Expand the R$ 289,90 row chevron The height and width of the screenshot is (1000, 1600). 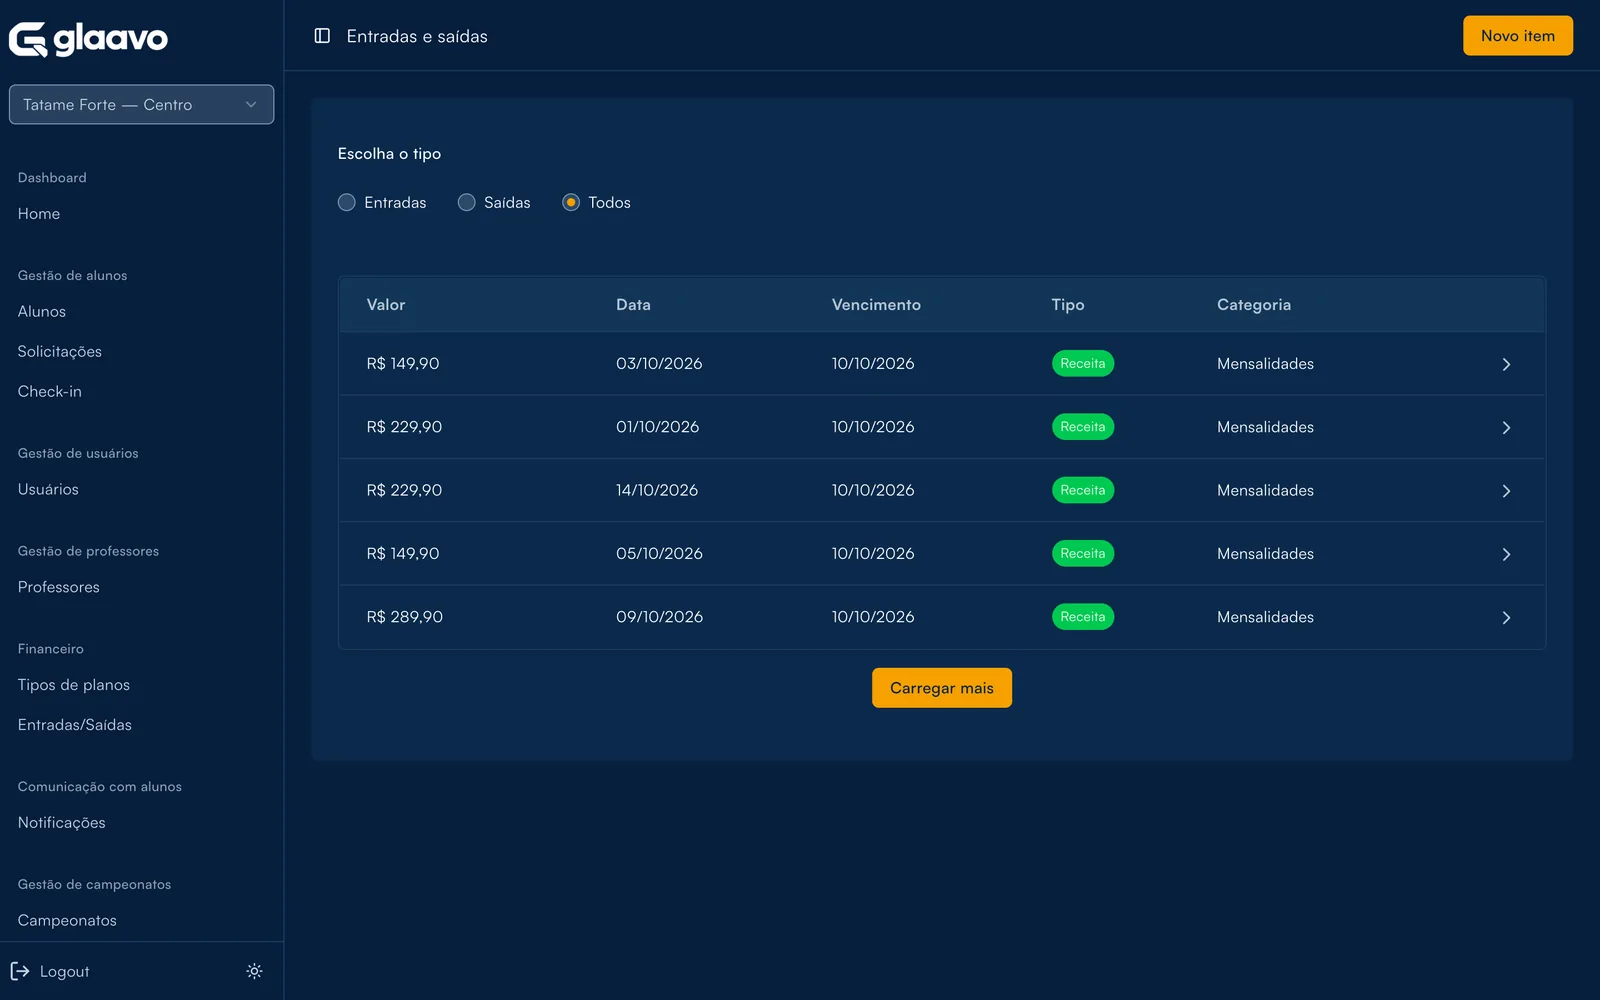pos(1506,617)
